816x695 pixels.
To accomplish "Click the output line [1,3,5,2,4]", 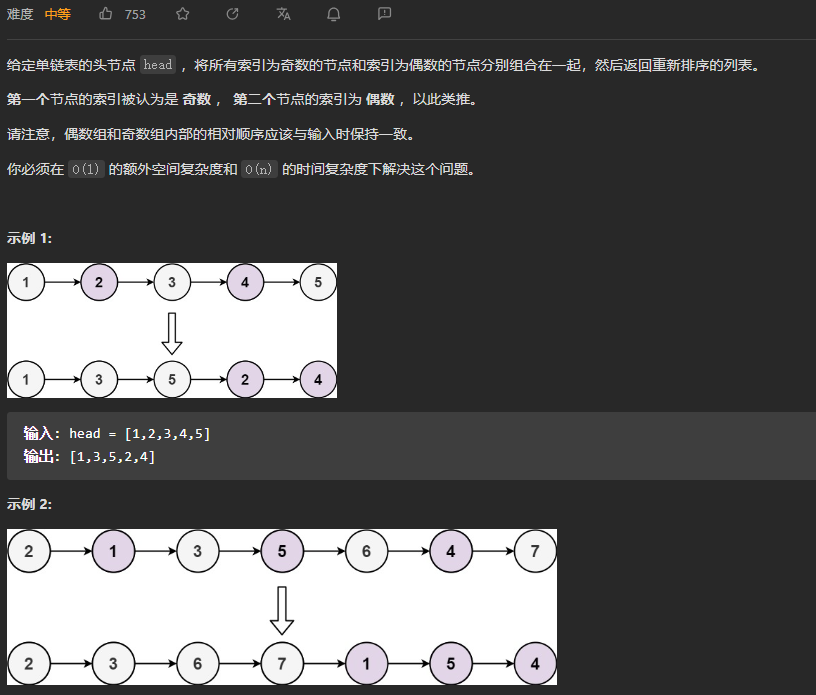I will [x=89, y=457].
